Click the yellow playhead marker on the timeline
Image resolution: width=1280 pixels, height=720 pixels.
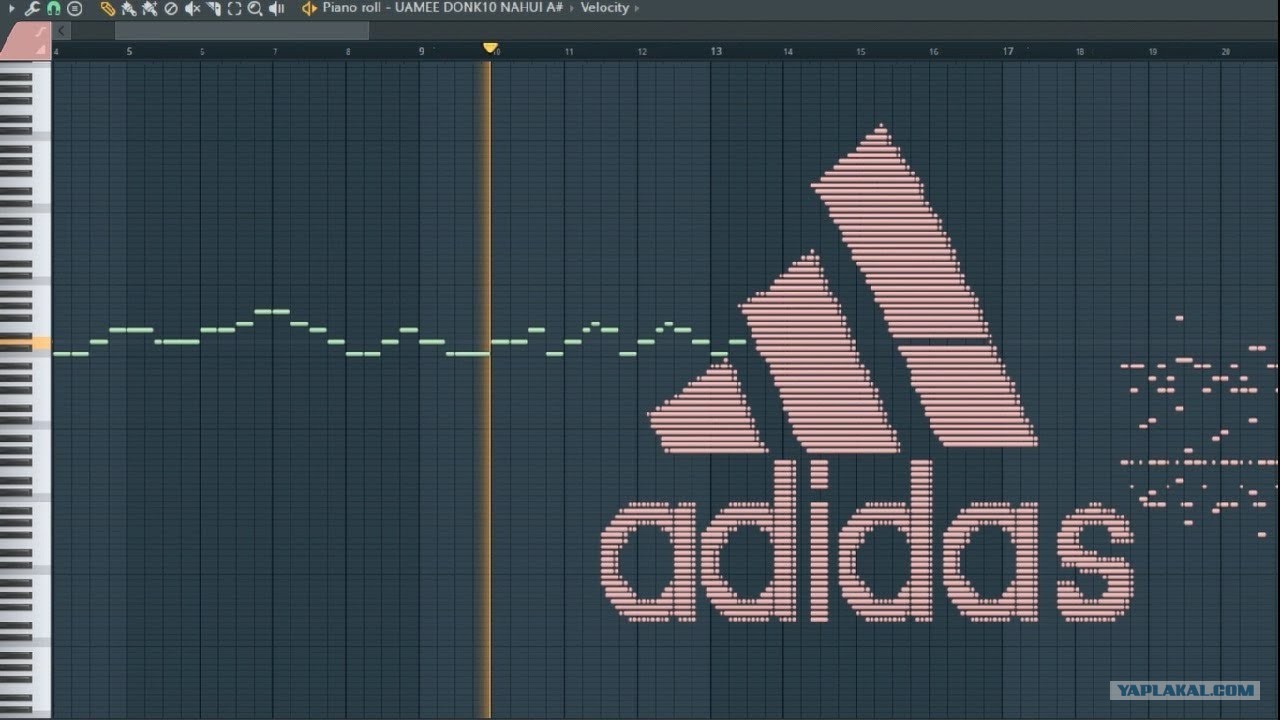point(490,47)
